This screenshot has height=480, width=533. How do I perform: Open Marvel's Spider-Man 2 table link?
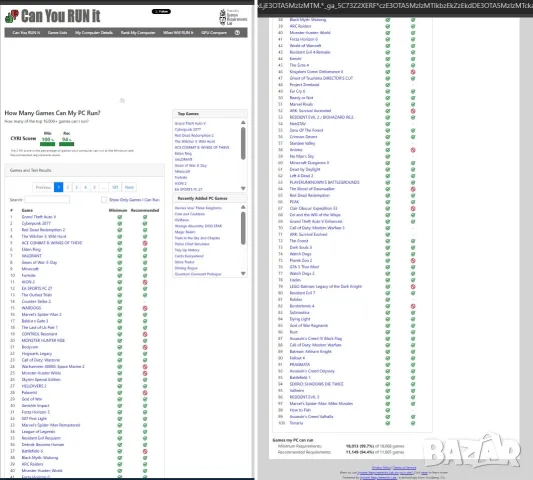pos(41,314)
